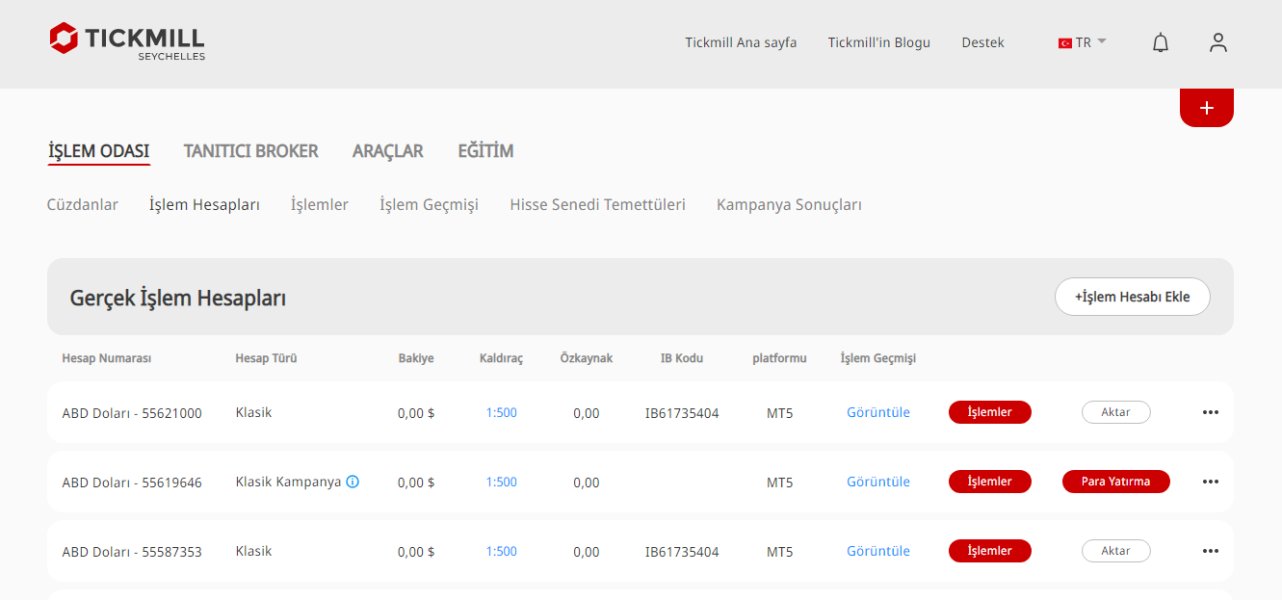Click account number ABD Doları - 55587353
The image size is (1282, 600).
tap(132, 552)
